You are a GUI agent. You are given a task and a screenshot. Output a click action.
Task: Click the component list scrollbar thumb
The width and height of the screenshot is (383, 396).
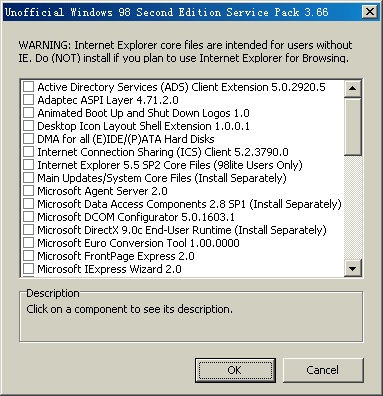point(353,126)
